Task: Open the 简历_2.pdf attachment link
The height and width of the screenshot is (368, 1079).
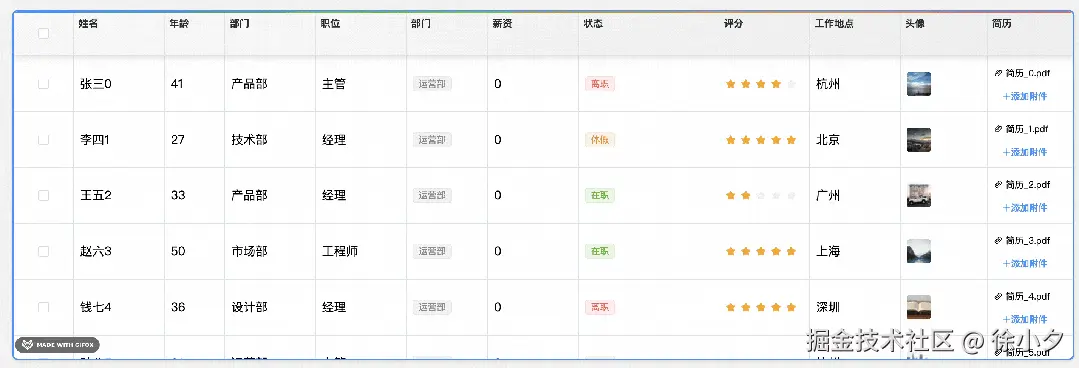Action: click(x=1027, y=184)
